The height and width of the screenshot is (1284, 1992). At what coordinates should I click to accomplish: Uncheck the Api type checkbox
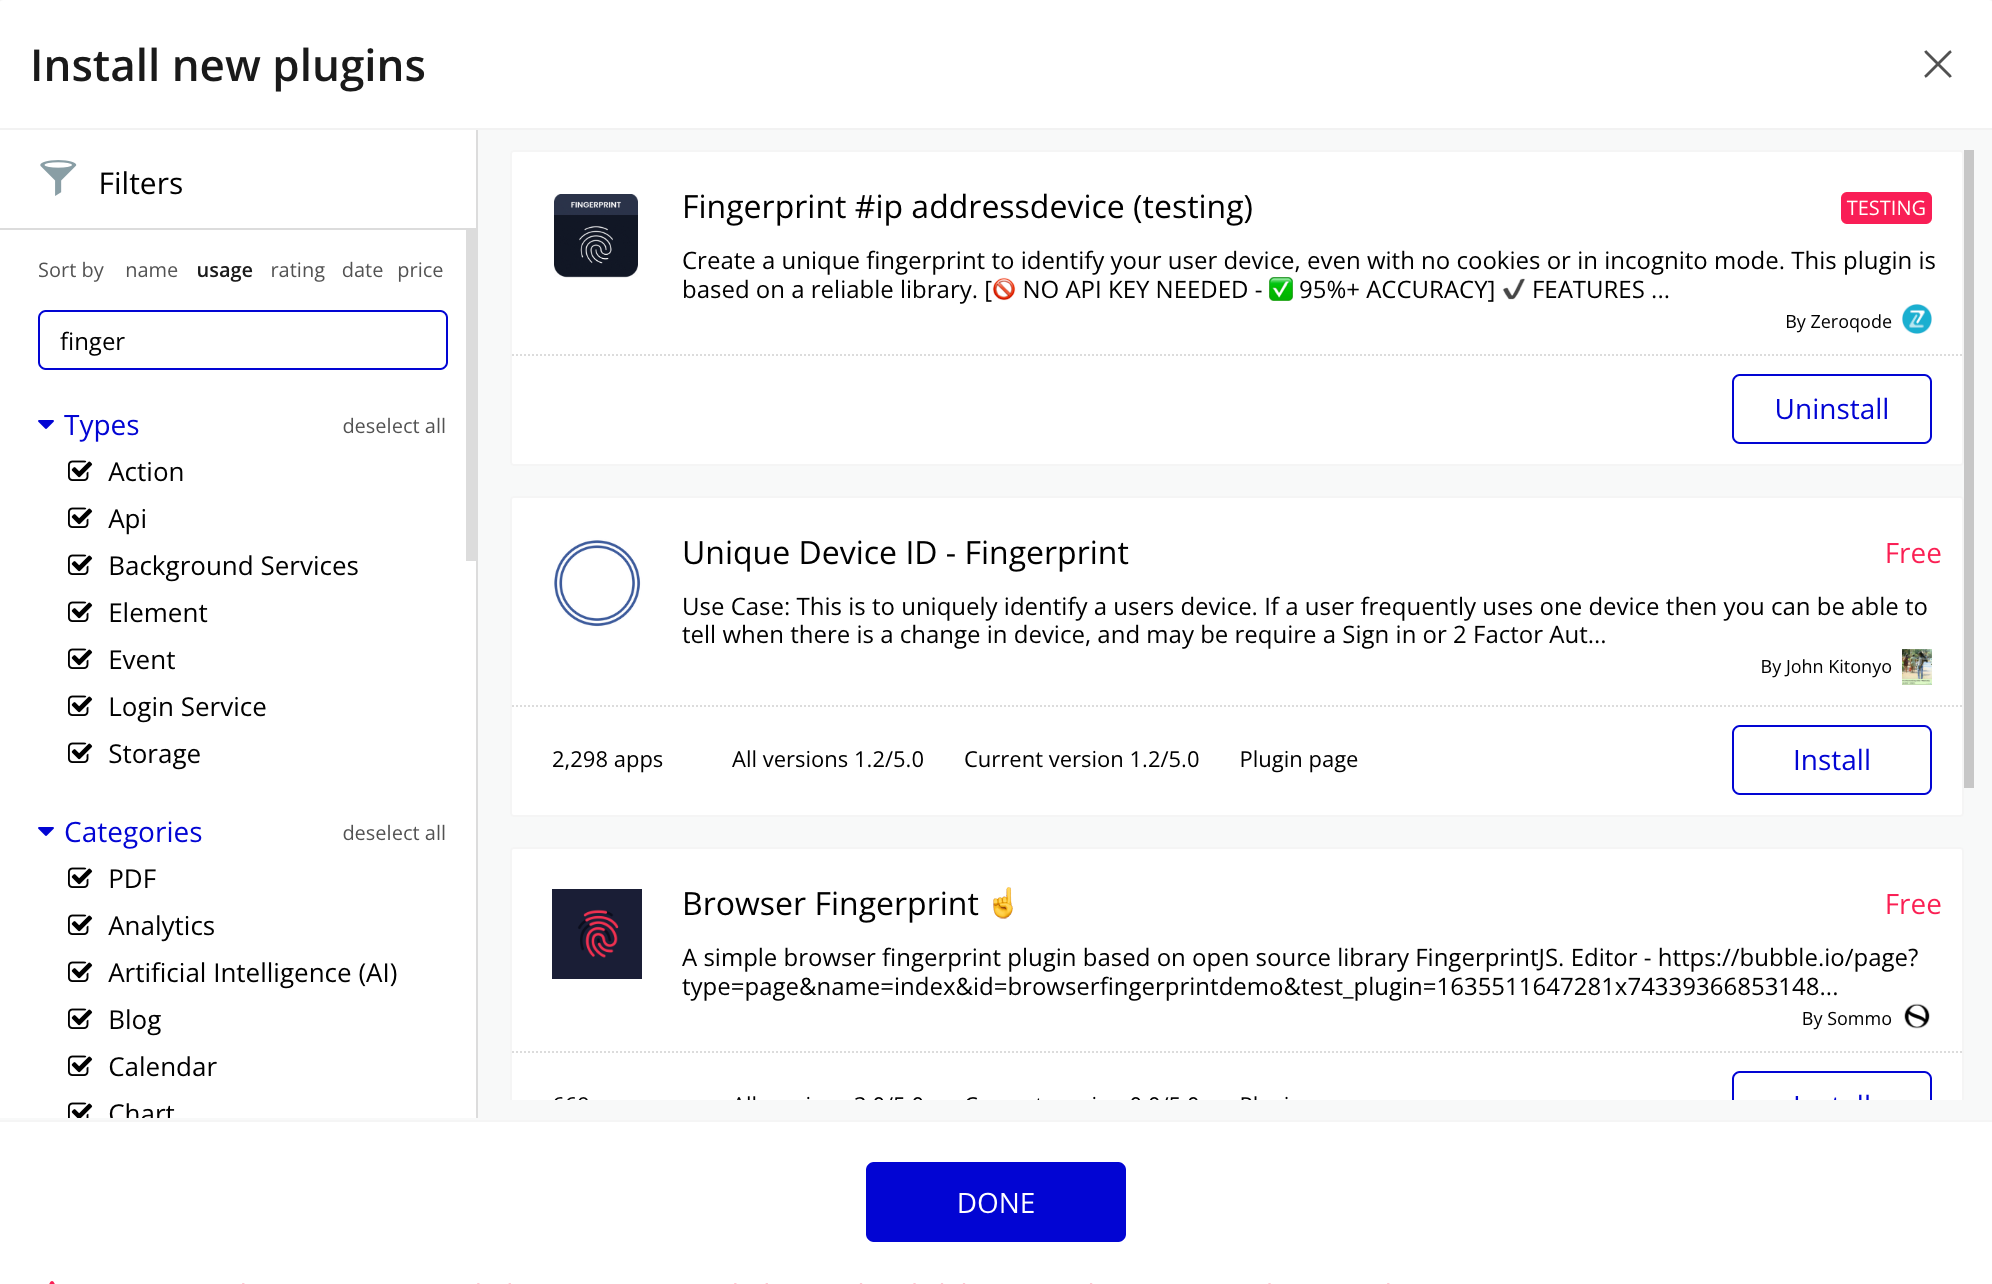(80, 518)
